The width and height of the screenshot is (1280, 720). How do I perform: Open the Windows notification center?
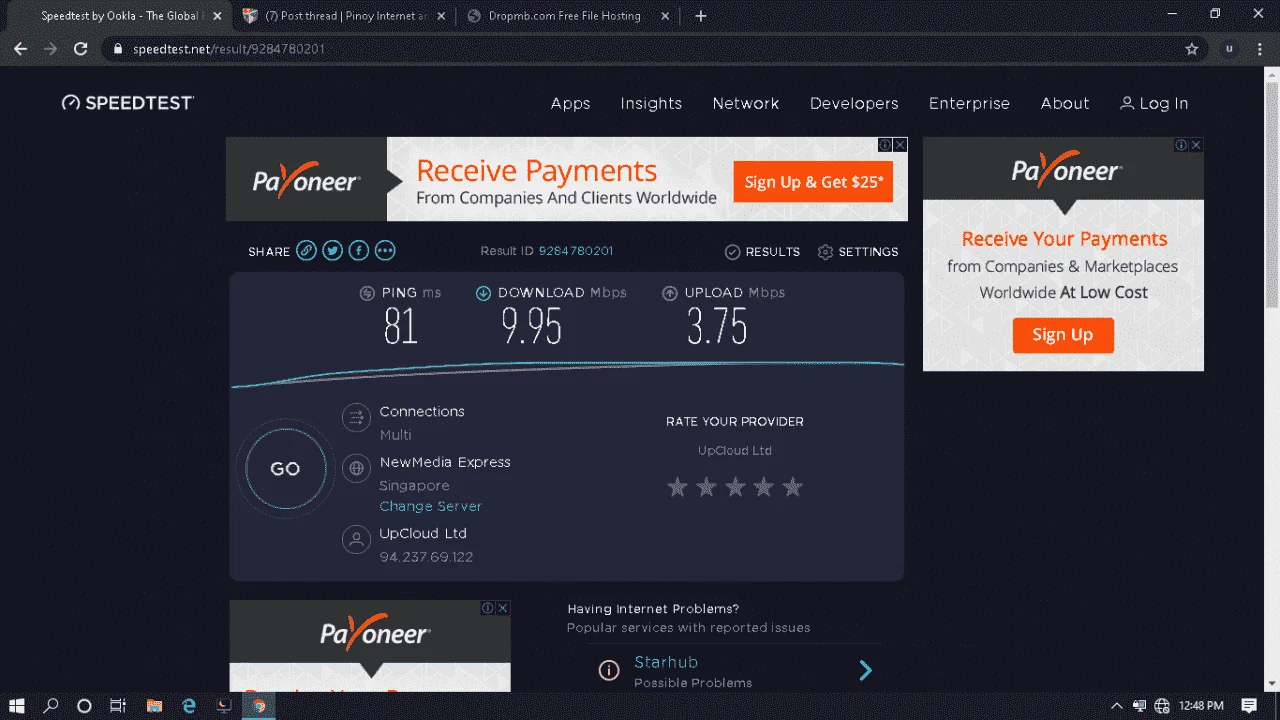[x=1249, y=706]
